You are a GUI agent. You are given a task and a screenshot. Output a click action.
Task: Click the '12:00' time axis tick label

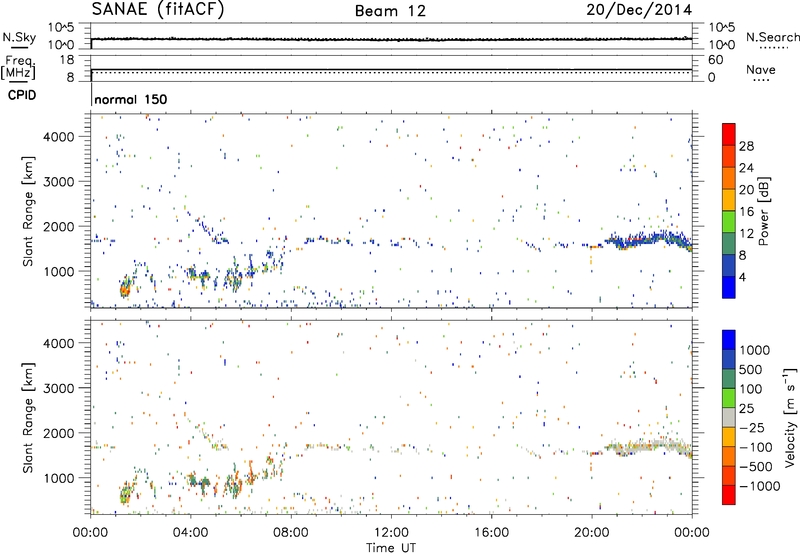click(391, 533)
